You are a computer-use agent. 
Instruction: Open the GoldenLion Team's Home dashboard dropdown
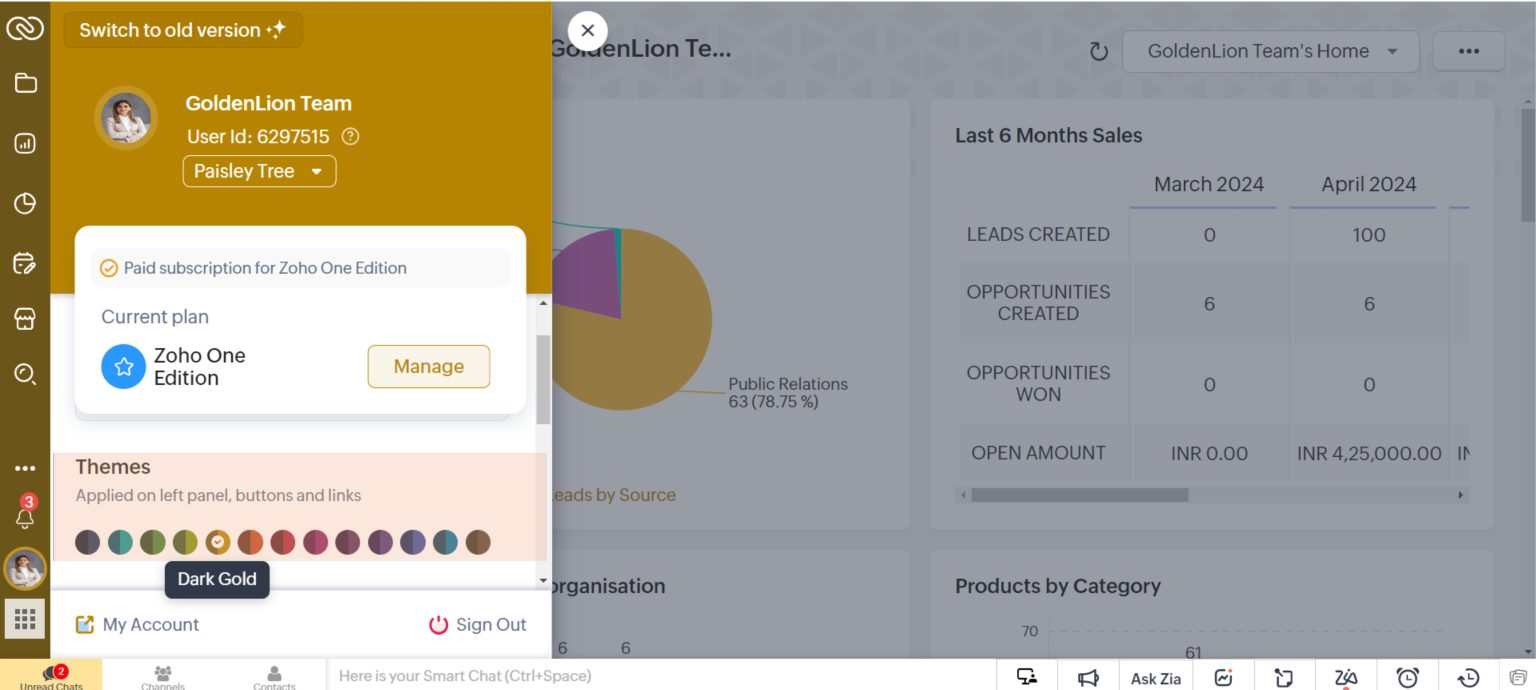1270,50
